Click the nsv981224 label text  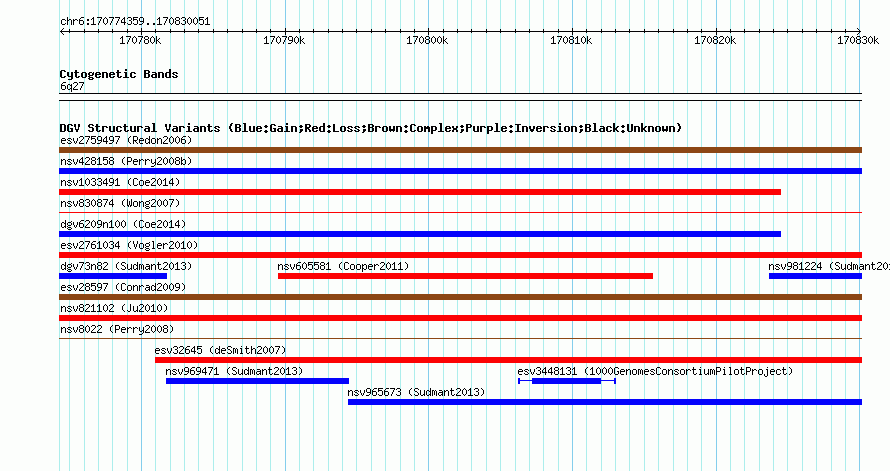(x=829, y=266)
